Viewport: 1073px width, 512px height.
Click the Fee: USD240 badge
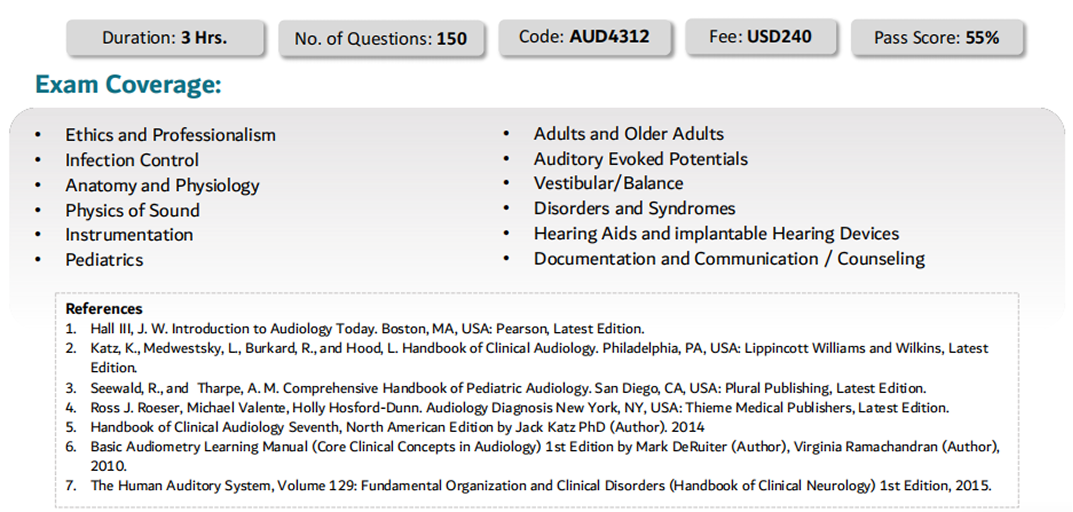[760, 37]
